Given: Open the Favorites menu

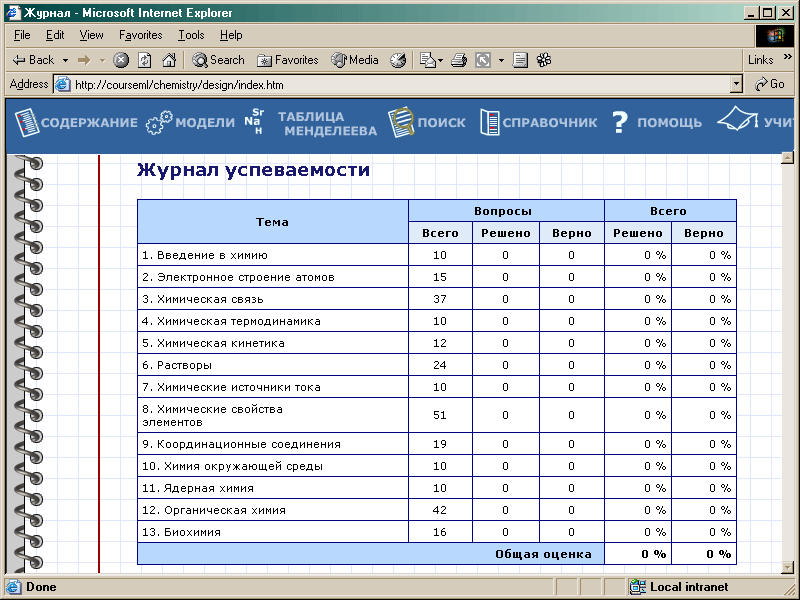Looking at the screenshot, I should pyautogui.click(x=140, y=35).
